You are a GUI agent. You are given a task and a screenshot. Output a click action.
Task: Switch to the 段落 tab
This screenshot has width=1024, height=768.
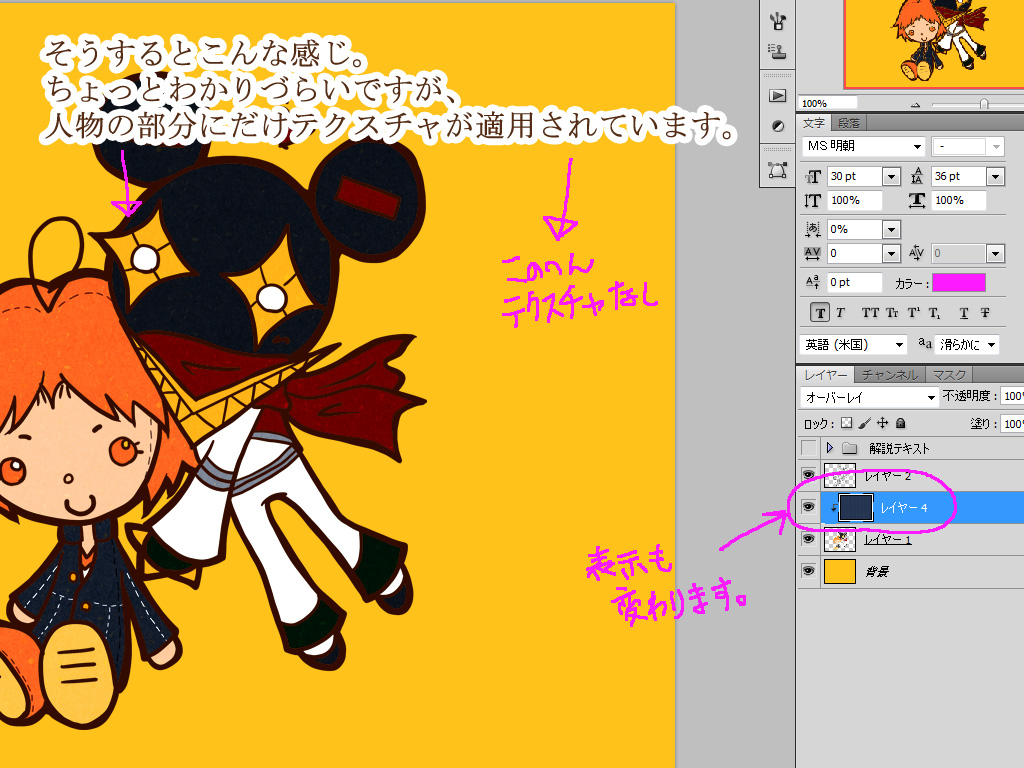coord(849,123)
